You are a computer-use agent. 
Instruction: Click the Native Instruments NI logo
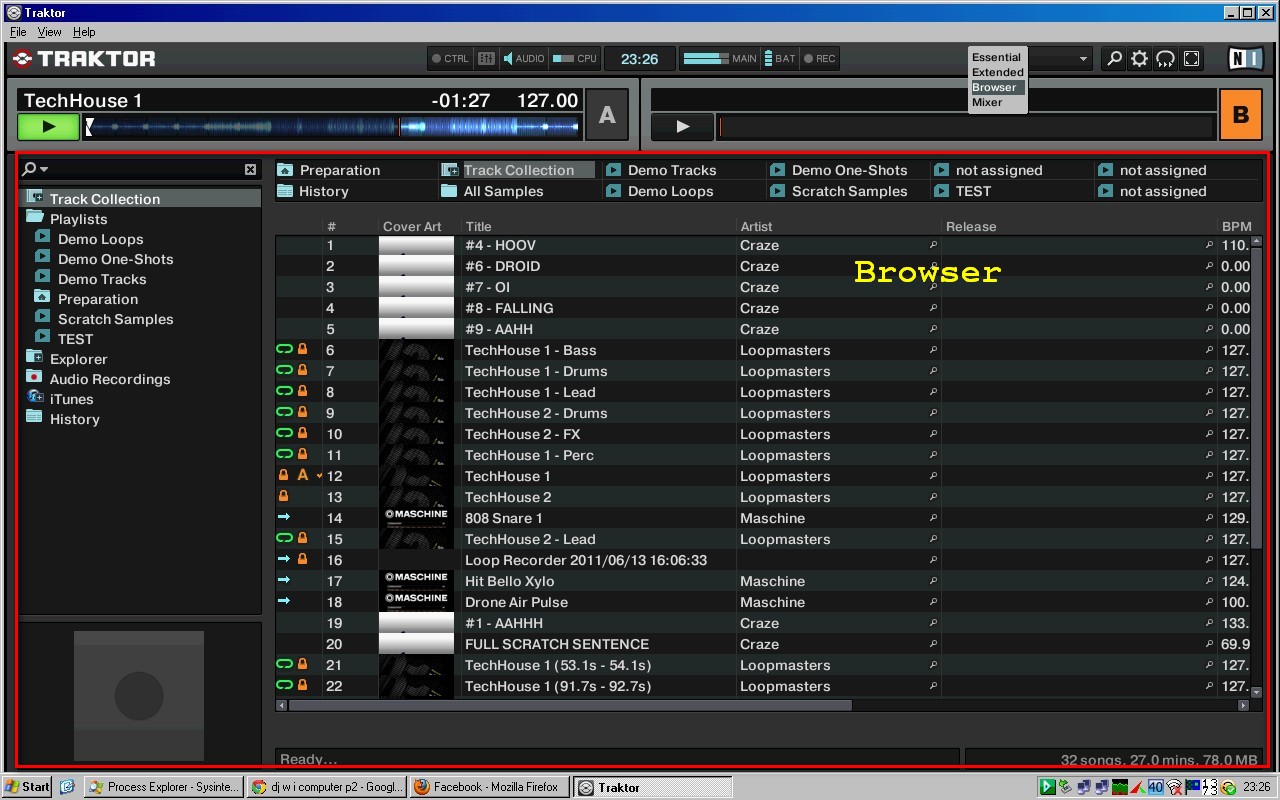1246,59
